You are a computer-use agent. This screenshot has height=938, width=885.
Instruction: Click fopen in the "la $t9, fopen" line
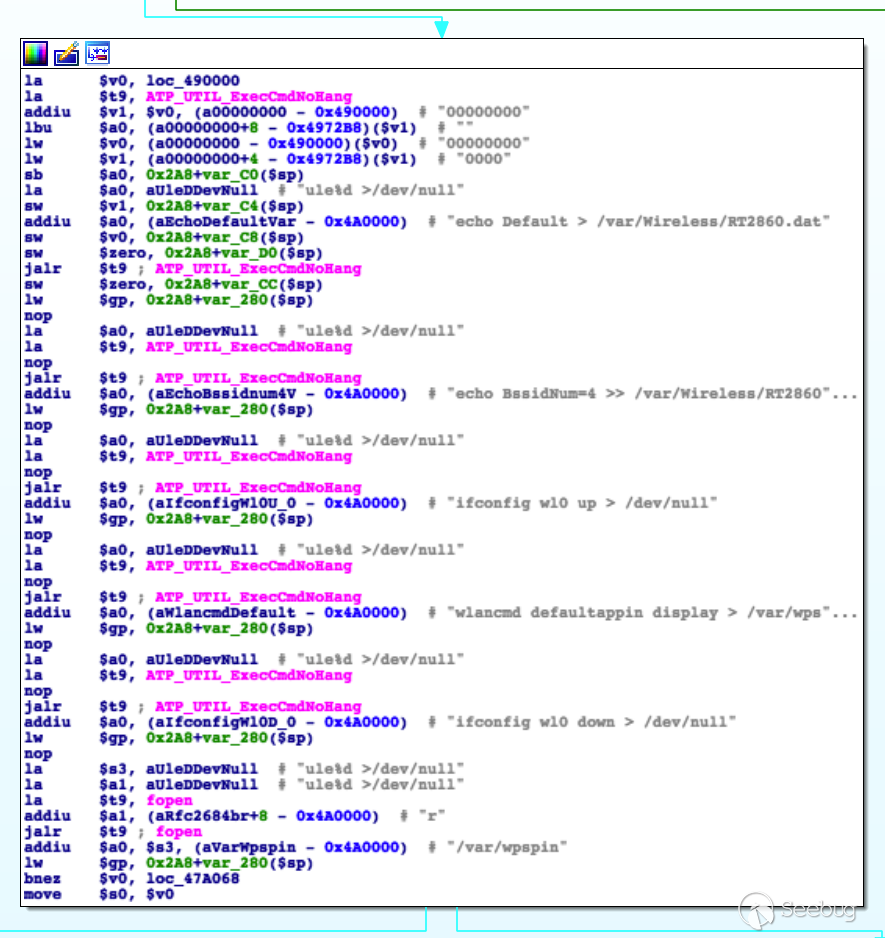point(169,800)
